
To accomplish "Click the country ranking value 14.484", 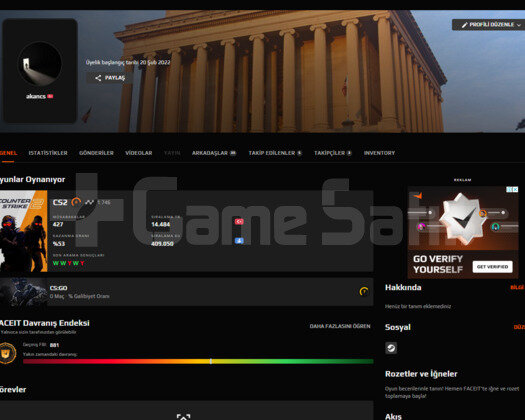I will (160, 224).
